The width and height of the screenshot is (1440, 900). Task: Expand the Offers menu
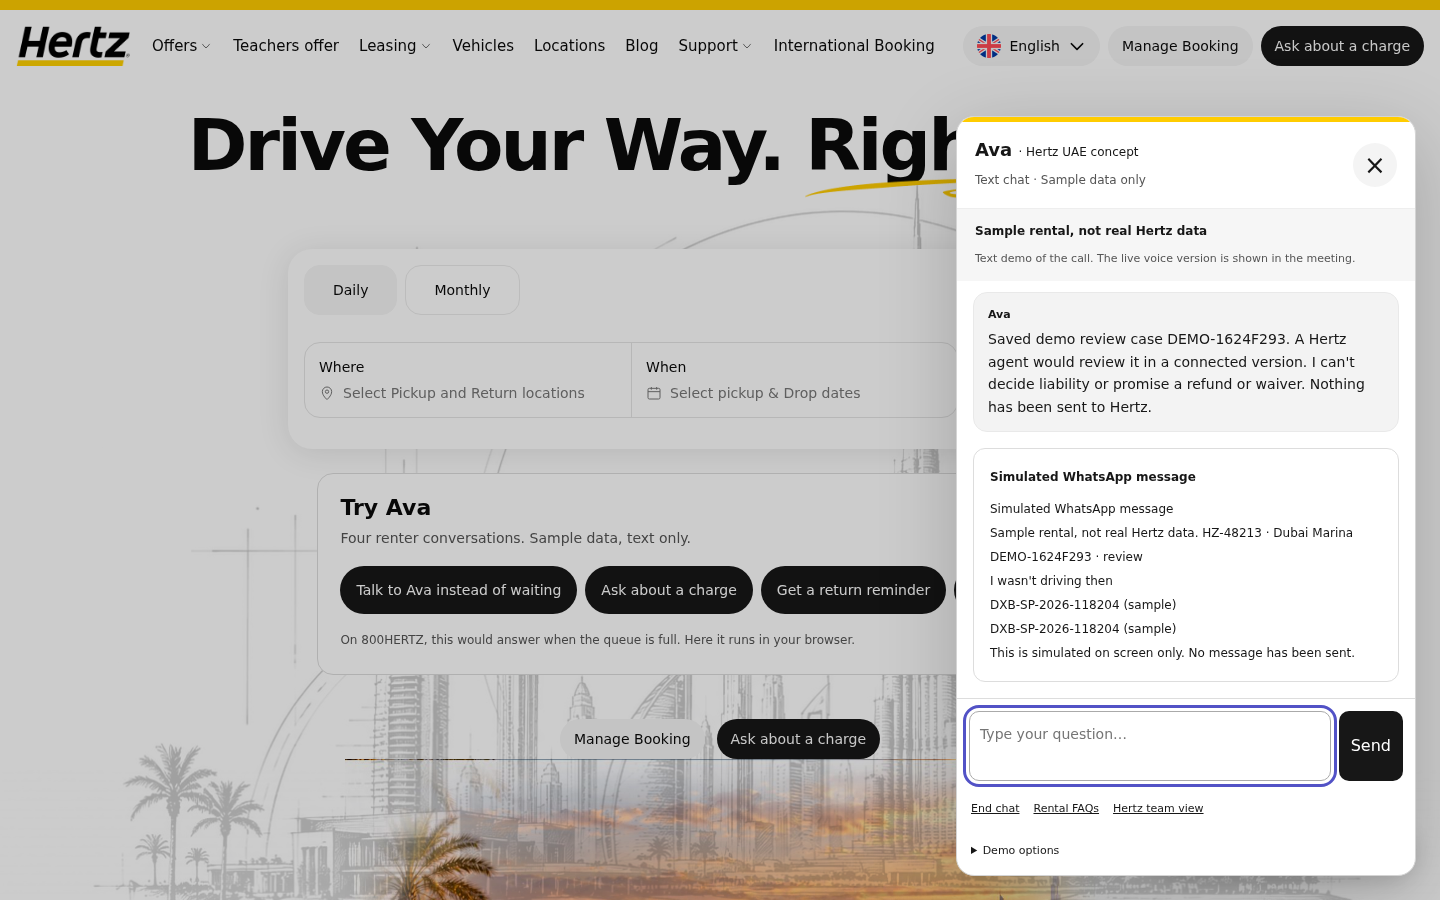point(181,46)
